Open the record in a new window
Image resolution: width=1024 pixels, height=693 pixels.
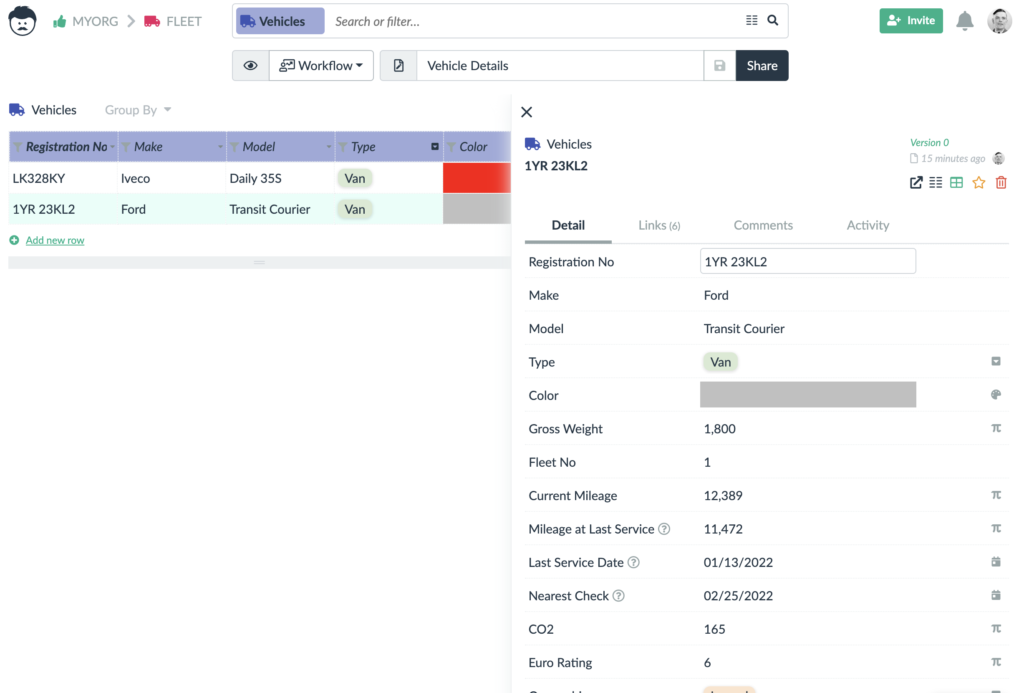(x=916, y=183)
